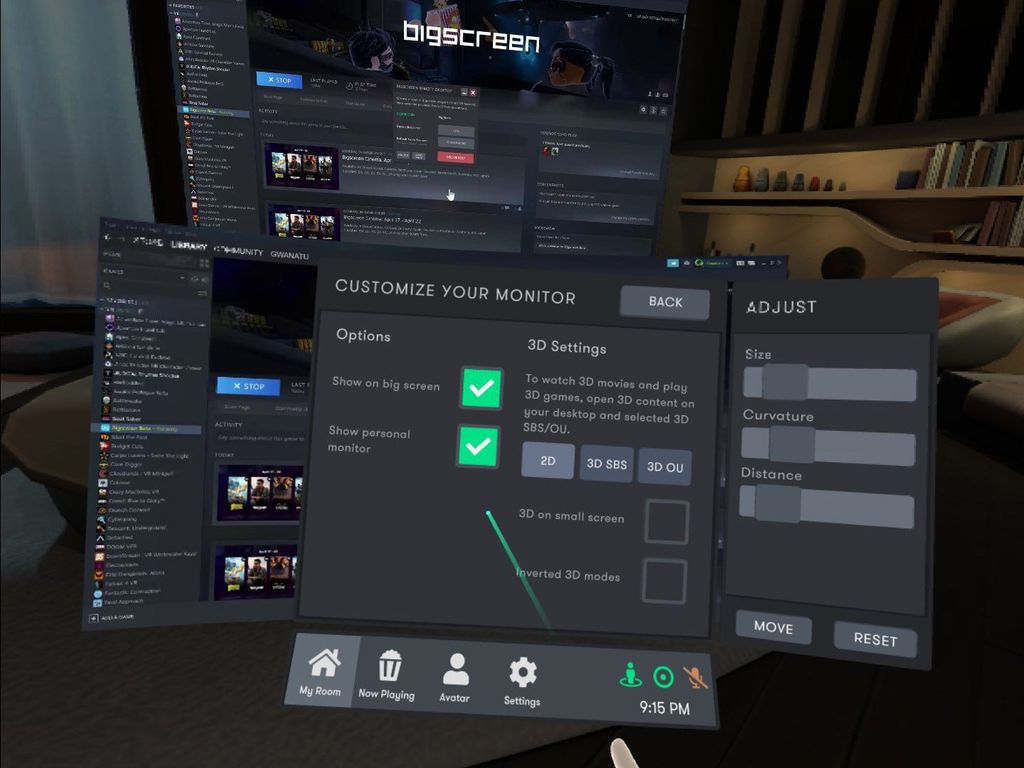Switch to the LIBRARY tab in Steam

point(190,245)
